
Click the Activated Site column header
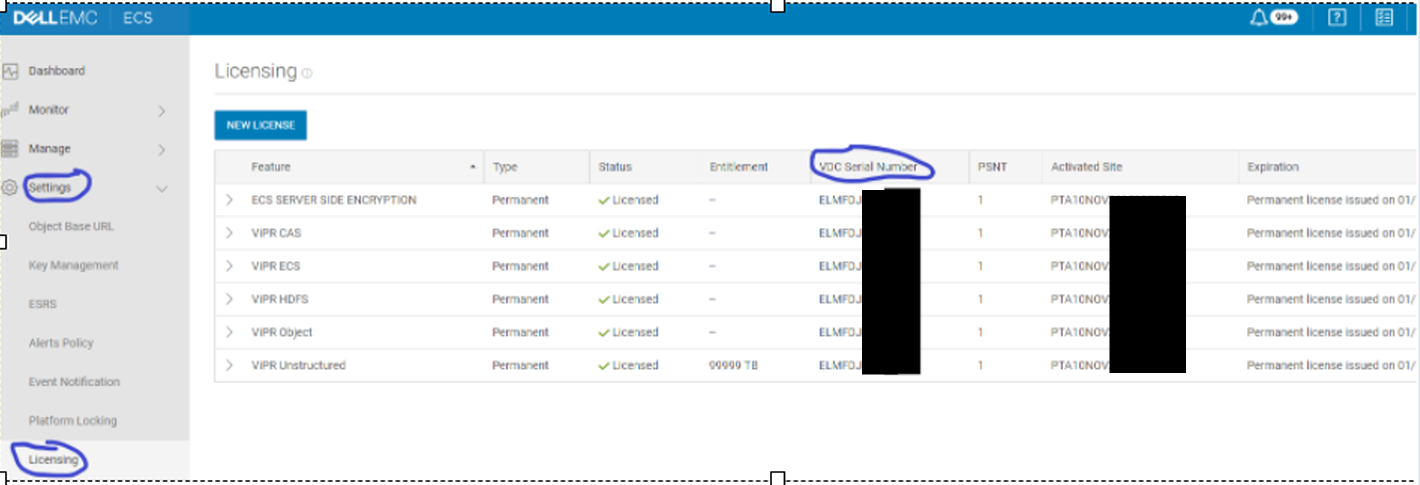click(x=1087, y=167)
